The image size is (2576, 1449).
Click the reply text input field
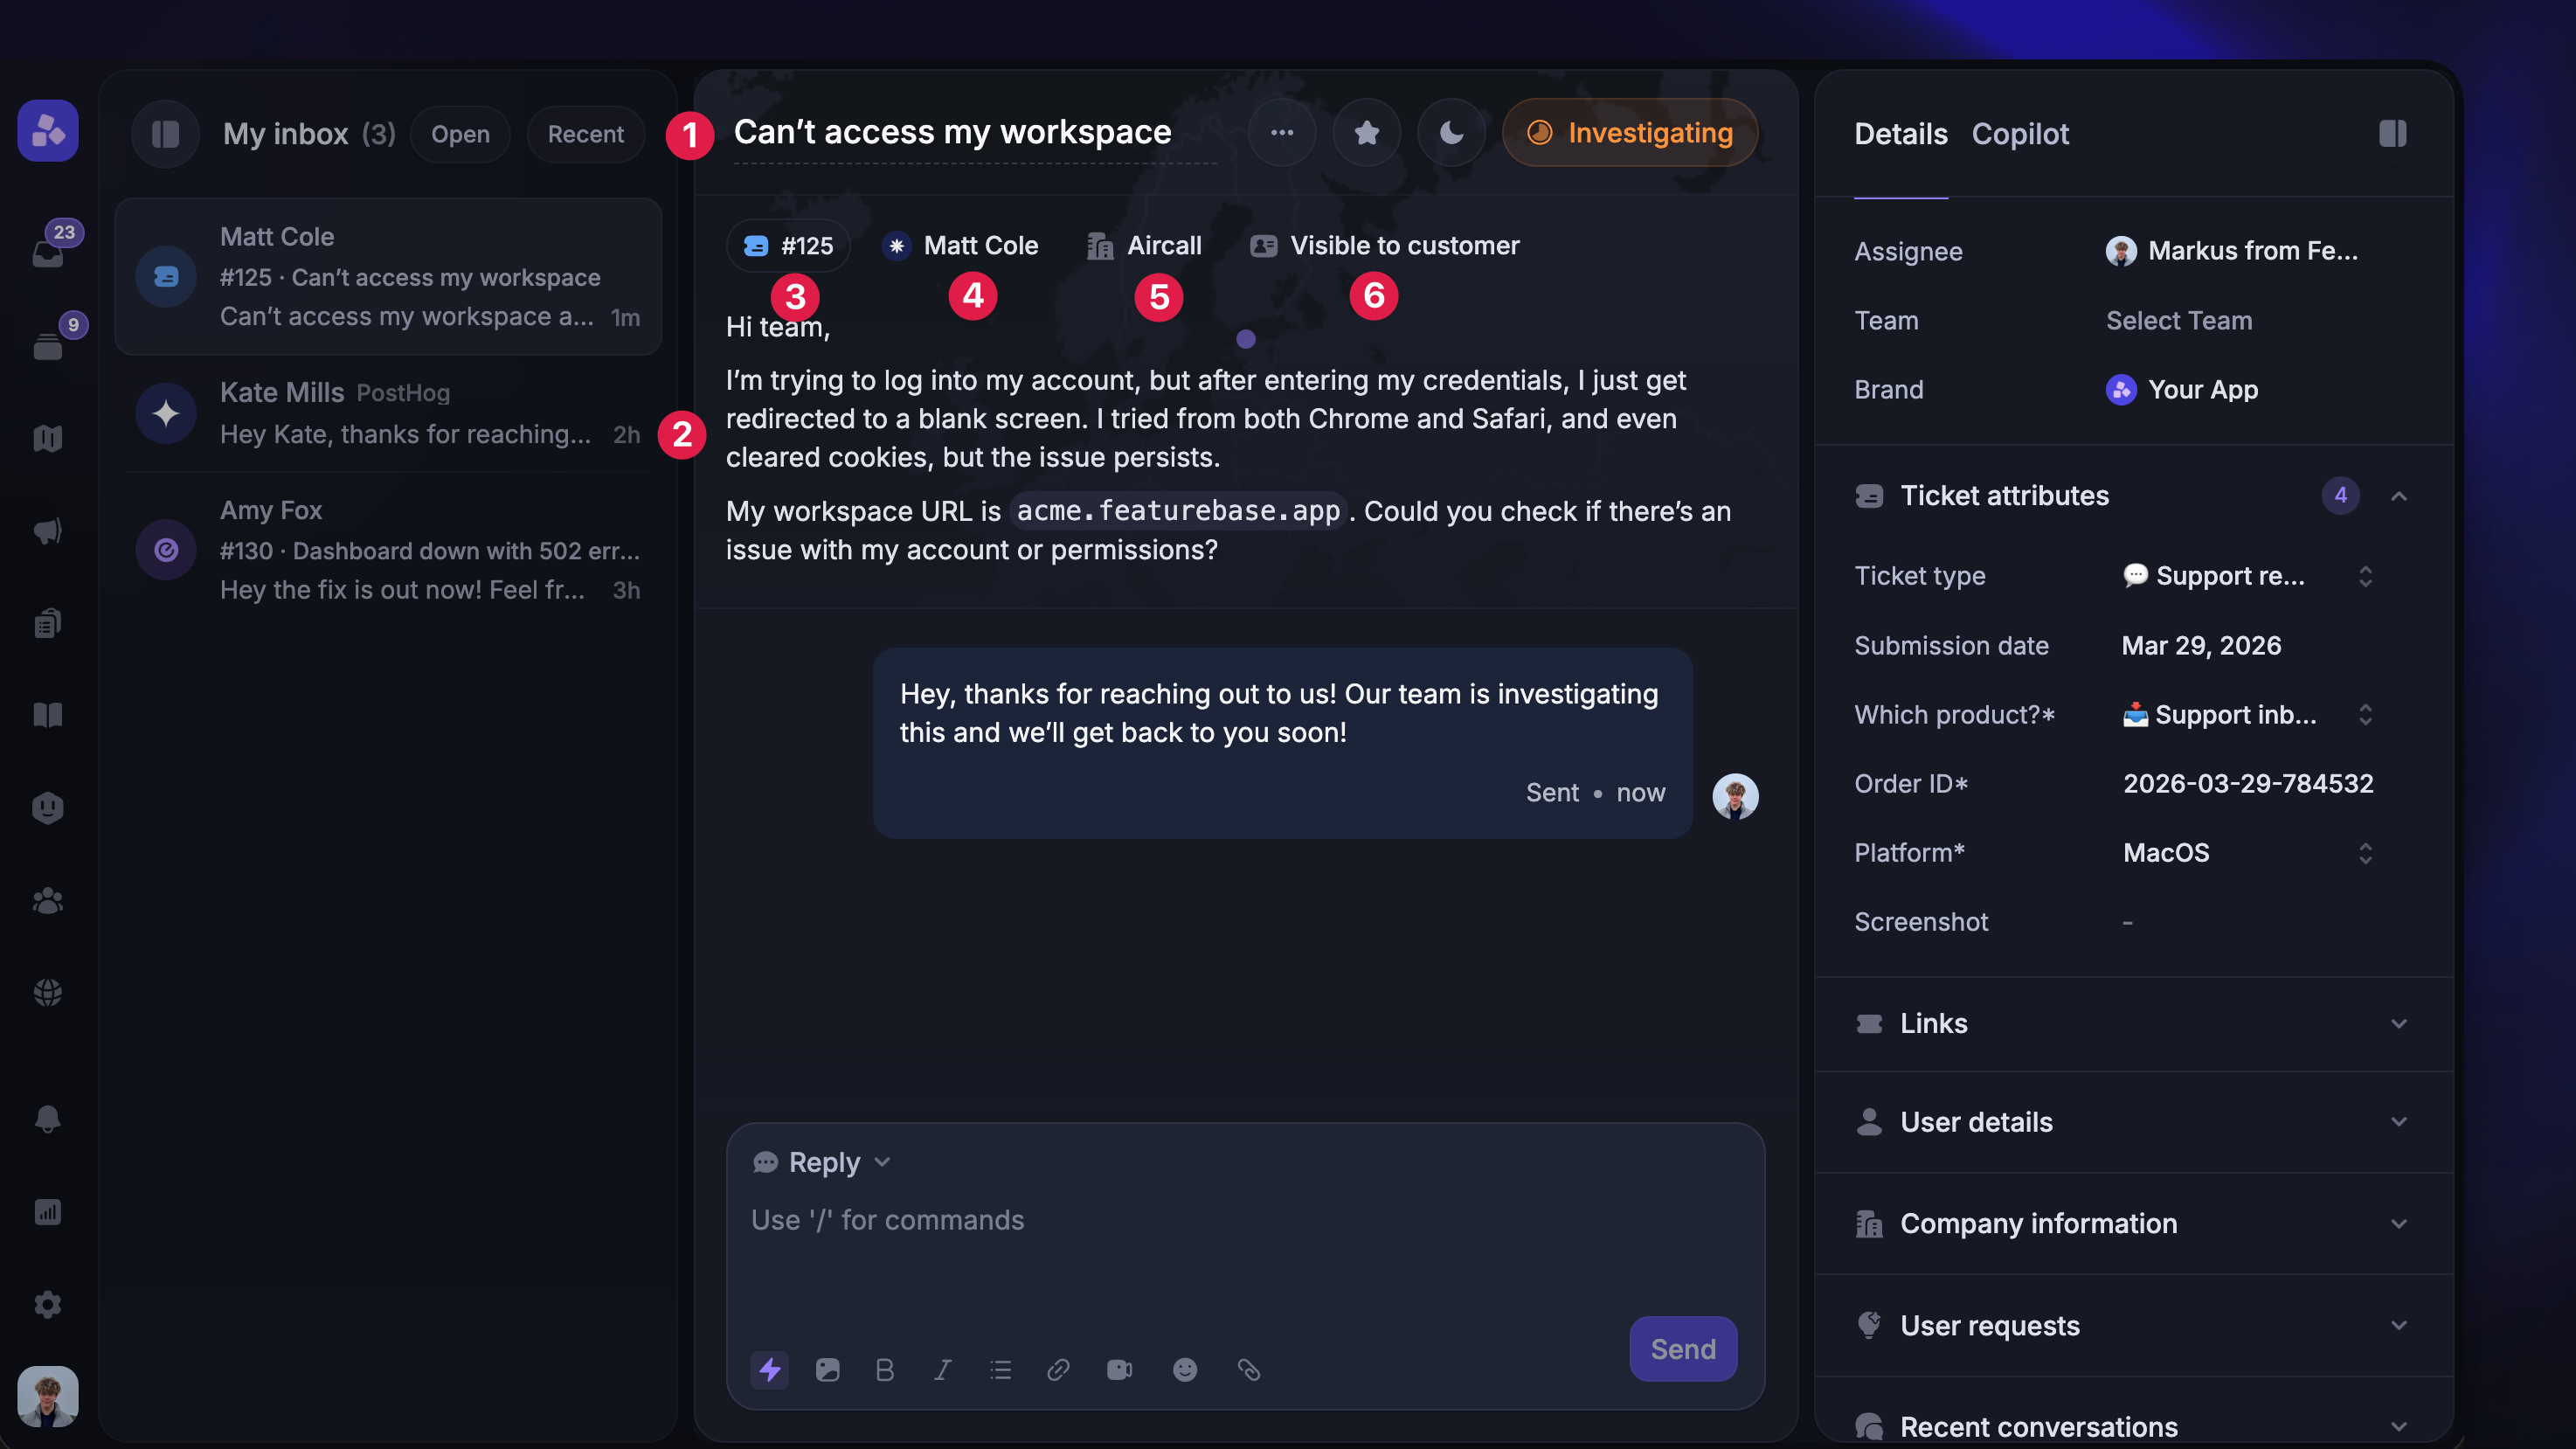pyautogui.click(x=1245, y=1255)
